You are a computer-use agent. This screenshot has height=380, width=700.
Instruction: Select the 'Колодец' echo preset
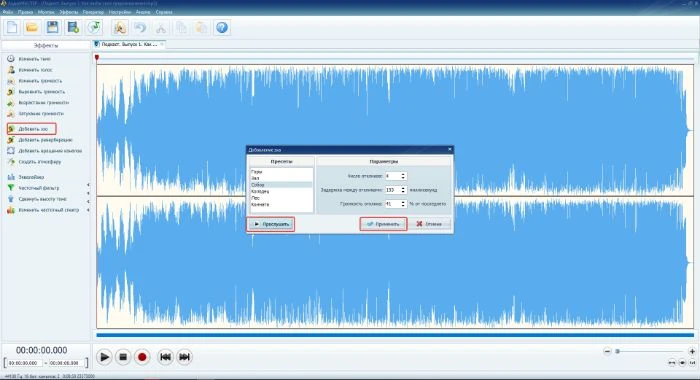(x=281, y=191)
